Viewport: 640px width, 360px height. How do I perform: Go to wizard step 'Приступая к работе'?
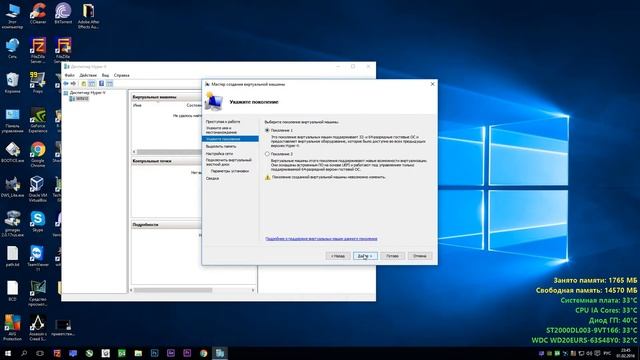[x=223, y=122]
